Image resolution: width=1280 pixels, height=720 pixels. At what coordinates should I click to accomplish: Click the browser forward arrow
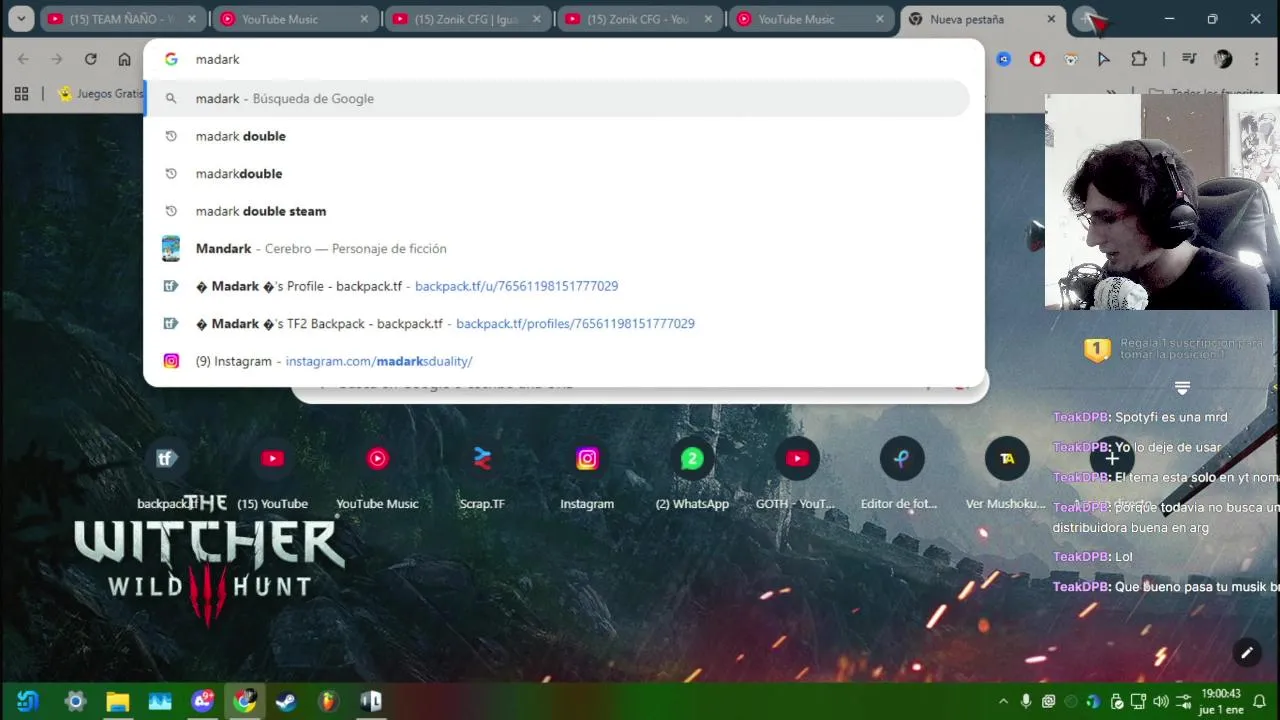(x=57, y=59)
